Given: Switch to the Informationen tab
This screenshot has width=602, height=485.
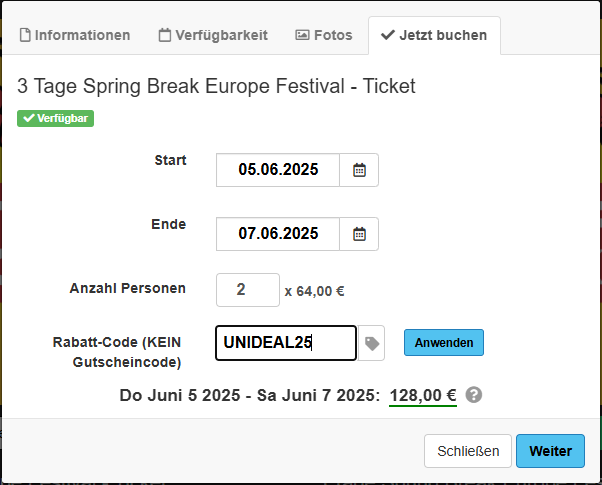Looking at the screenshot, I should coord(75,35).
